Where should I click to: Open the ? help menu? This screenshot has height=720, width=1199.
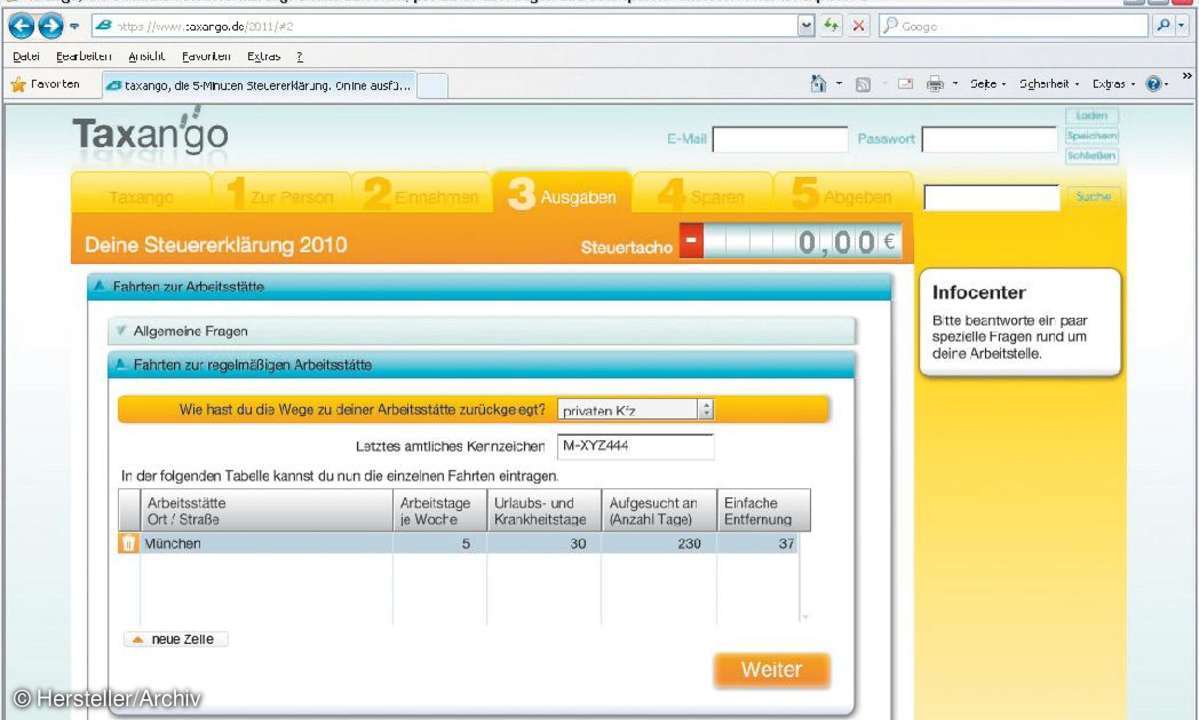pyautogui.click(x=300, y=57)
